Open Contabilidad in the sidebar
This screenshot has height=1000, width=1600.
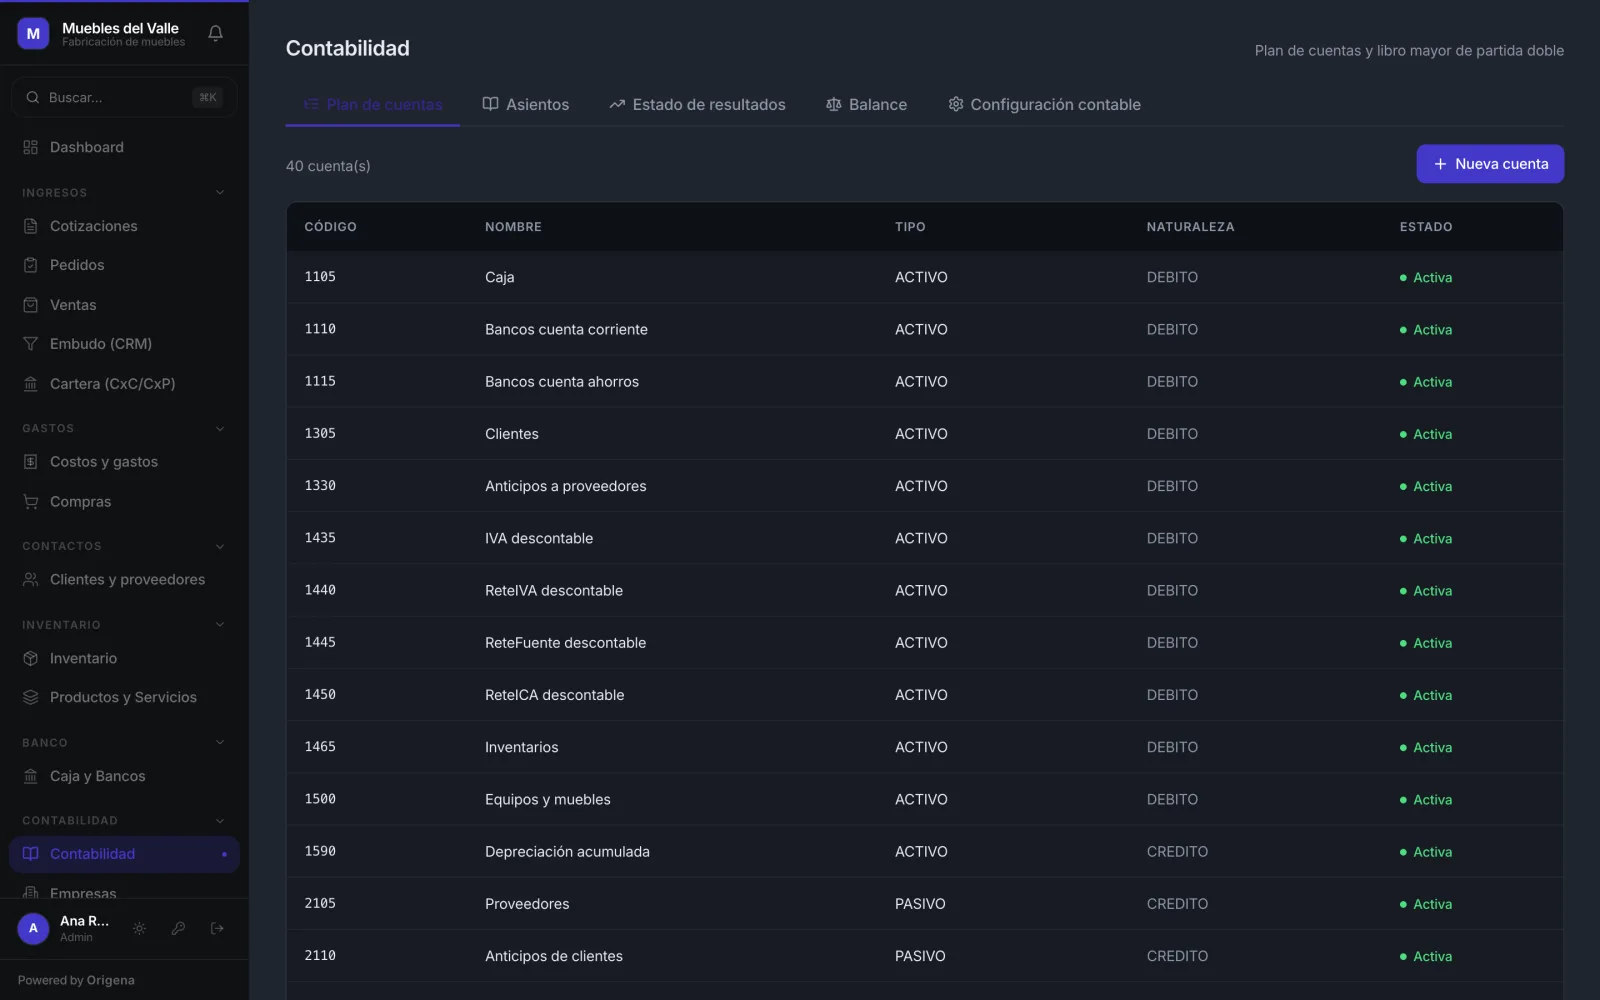(x=124, y=854)
